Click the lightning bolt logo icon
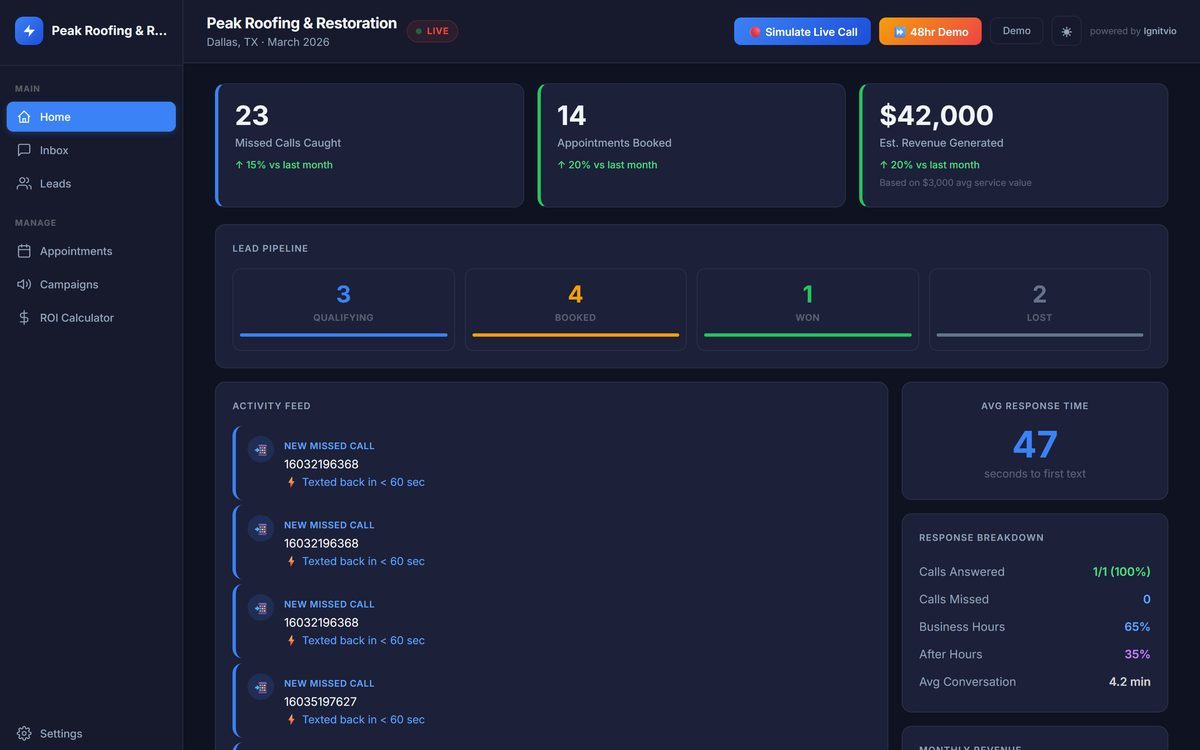Screen dimensions: 1200x750 [x=29, y=31]
